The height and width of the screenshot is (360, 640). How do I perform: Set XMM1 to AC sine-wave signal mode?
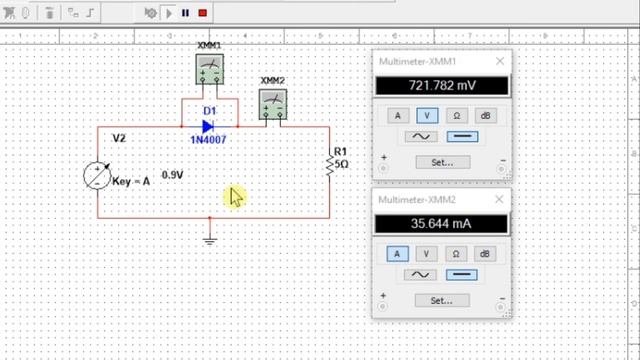pyautogui.click(x=421, y=137)
